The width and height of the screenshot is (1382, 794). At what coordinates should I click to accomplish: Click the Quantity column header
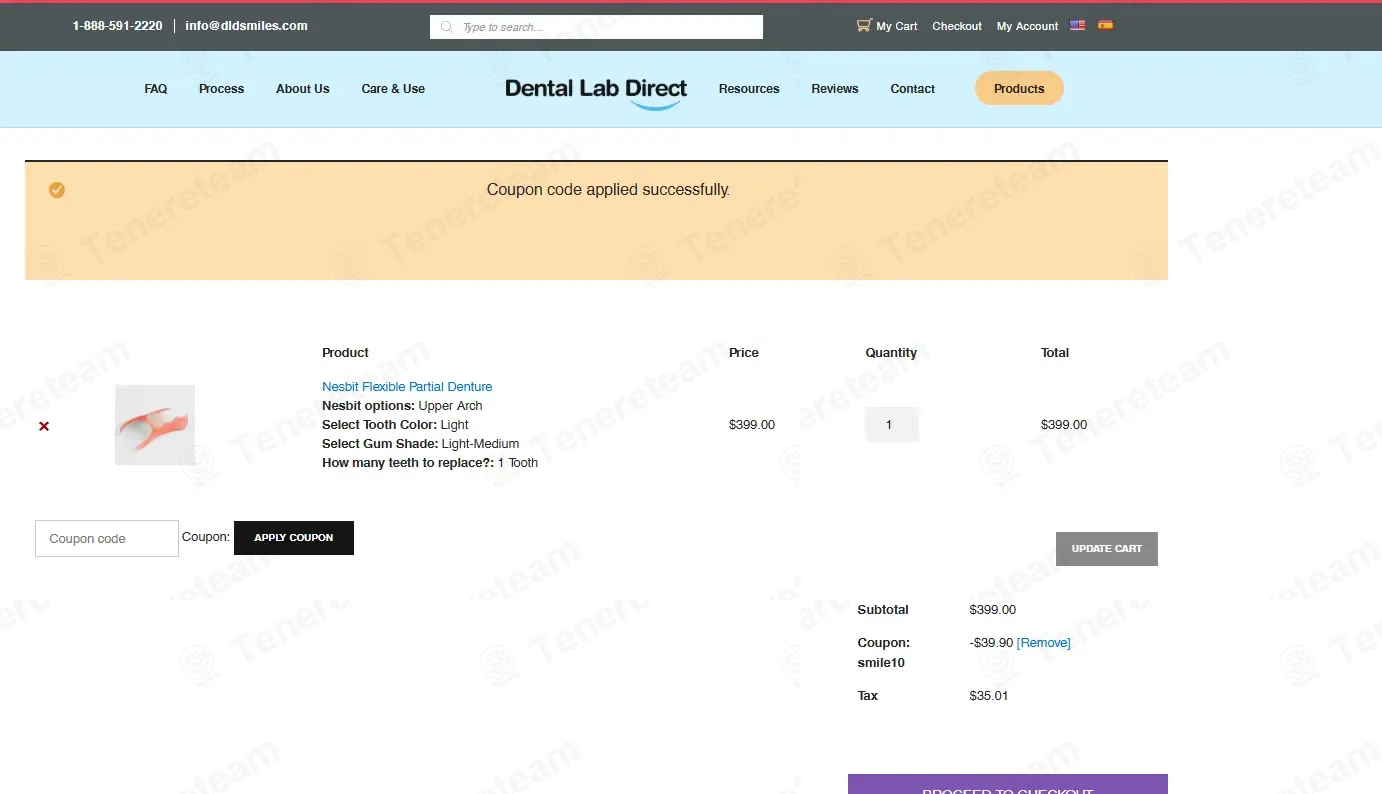click(891, 353)
